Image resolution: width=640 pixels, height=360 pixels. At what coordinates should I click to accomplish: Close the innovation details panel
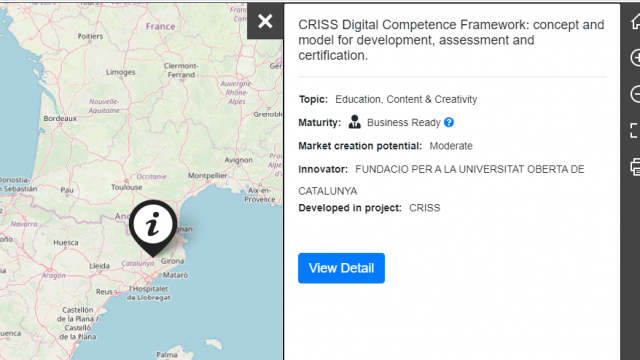(x=265, y=21)
